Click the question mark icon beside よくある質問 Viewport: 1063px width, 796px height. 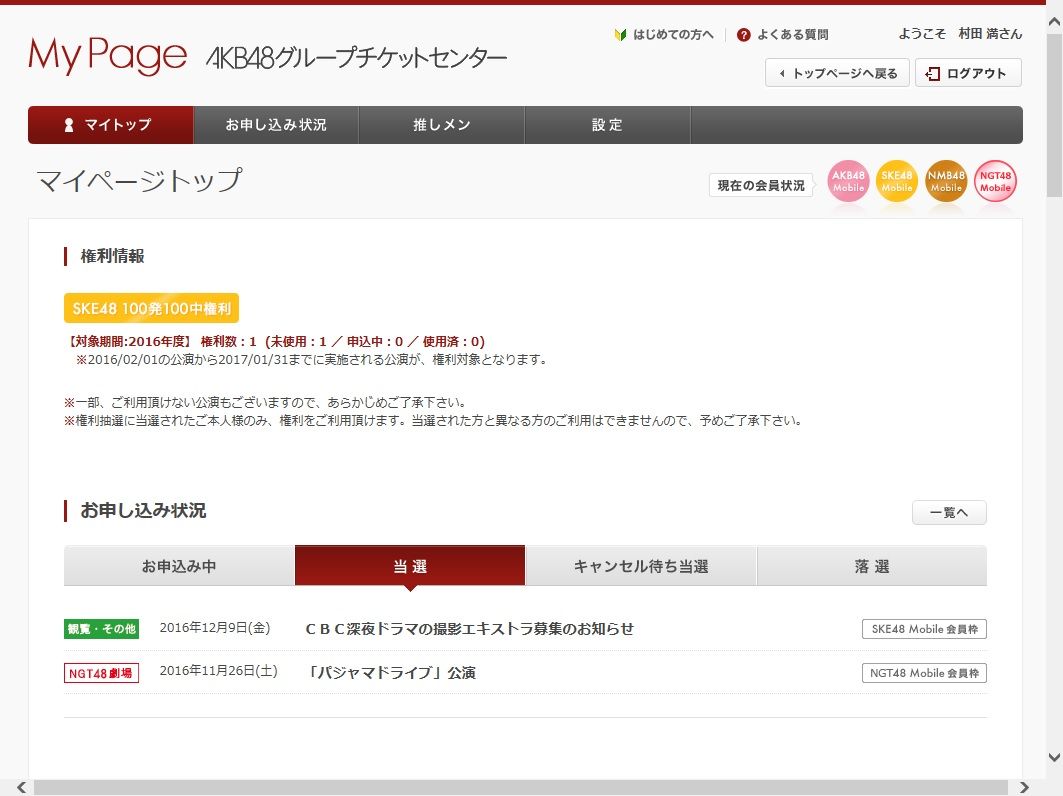[x=744, y=35]
